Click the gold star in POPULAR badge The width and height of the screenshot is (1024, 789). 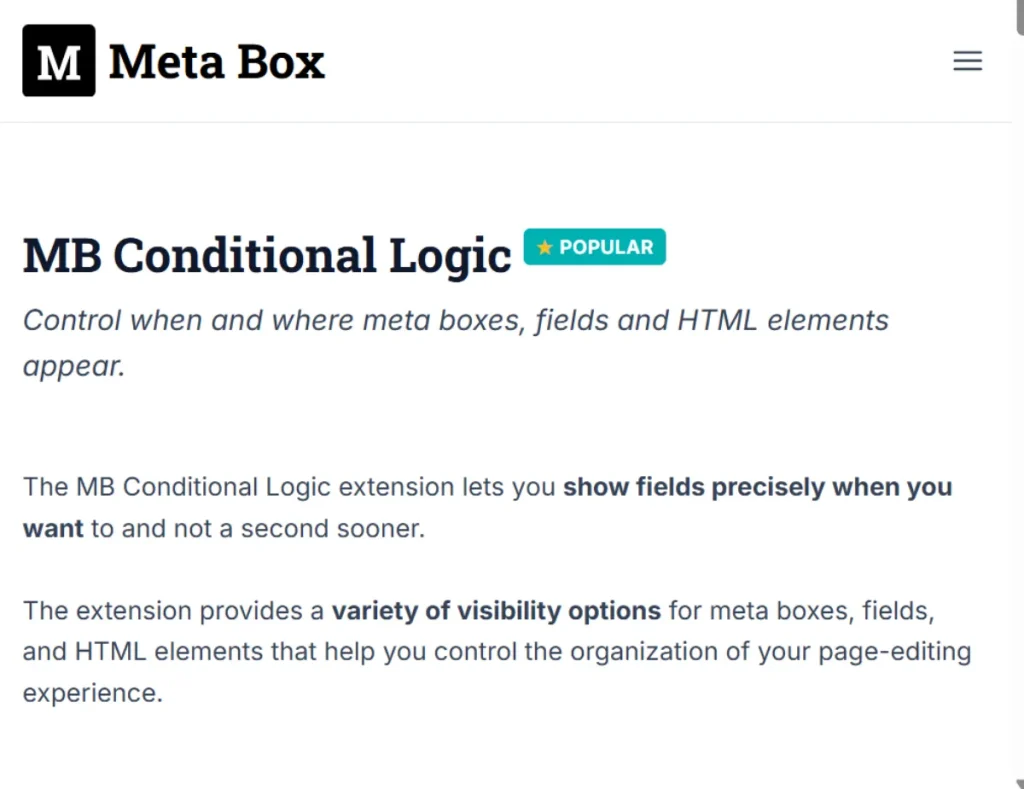(x=545, y=248)
